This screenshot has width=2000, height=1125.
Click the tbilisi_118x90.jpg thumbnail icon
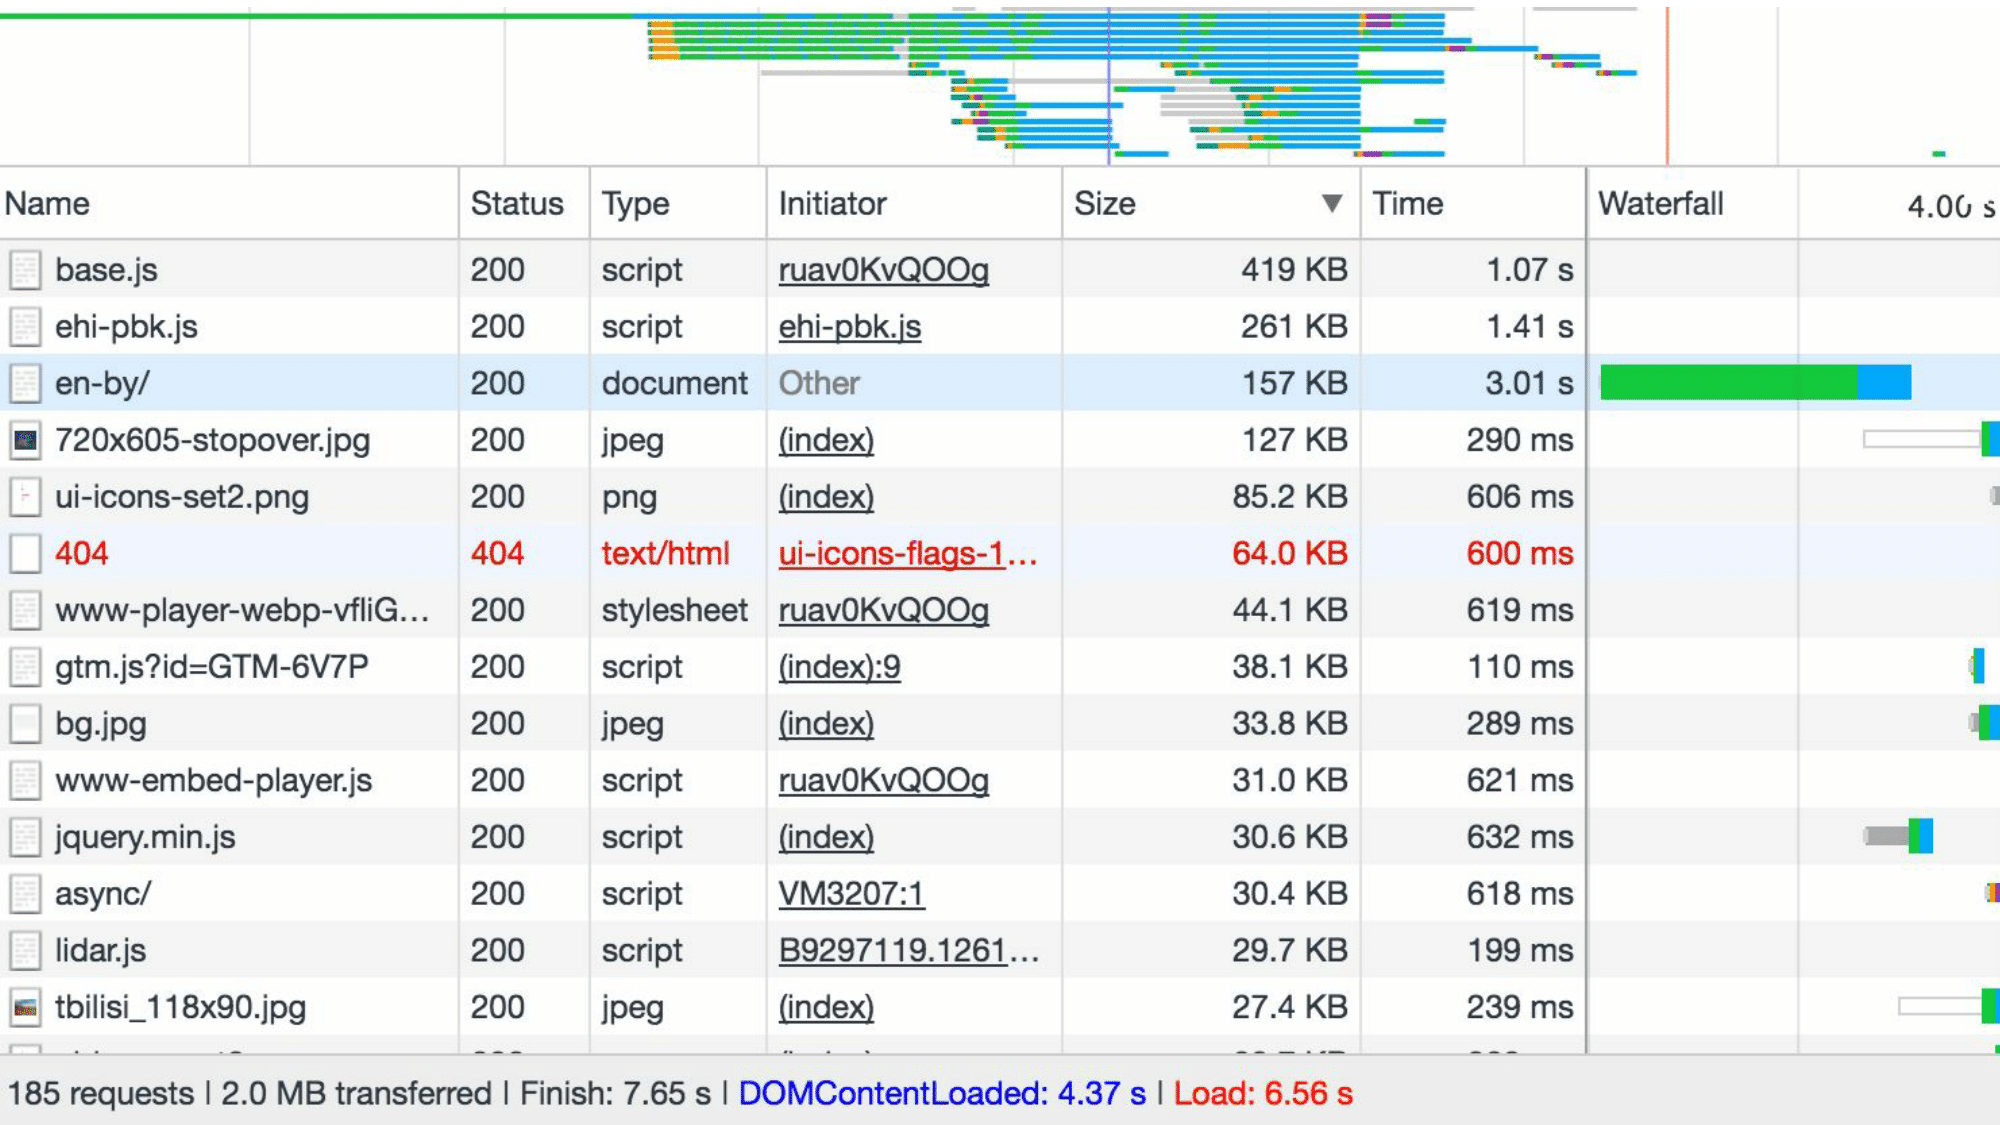coord(25,1007)
